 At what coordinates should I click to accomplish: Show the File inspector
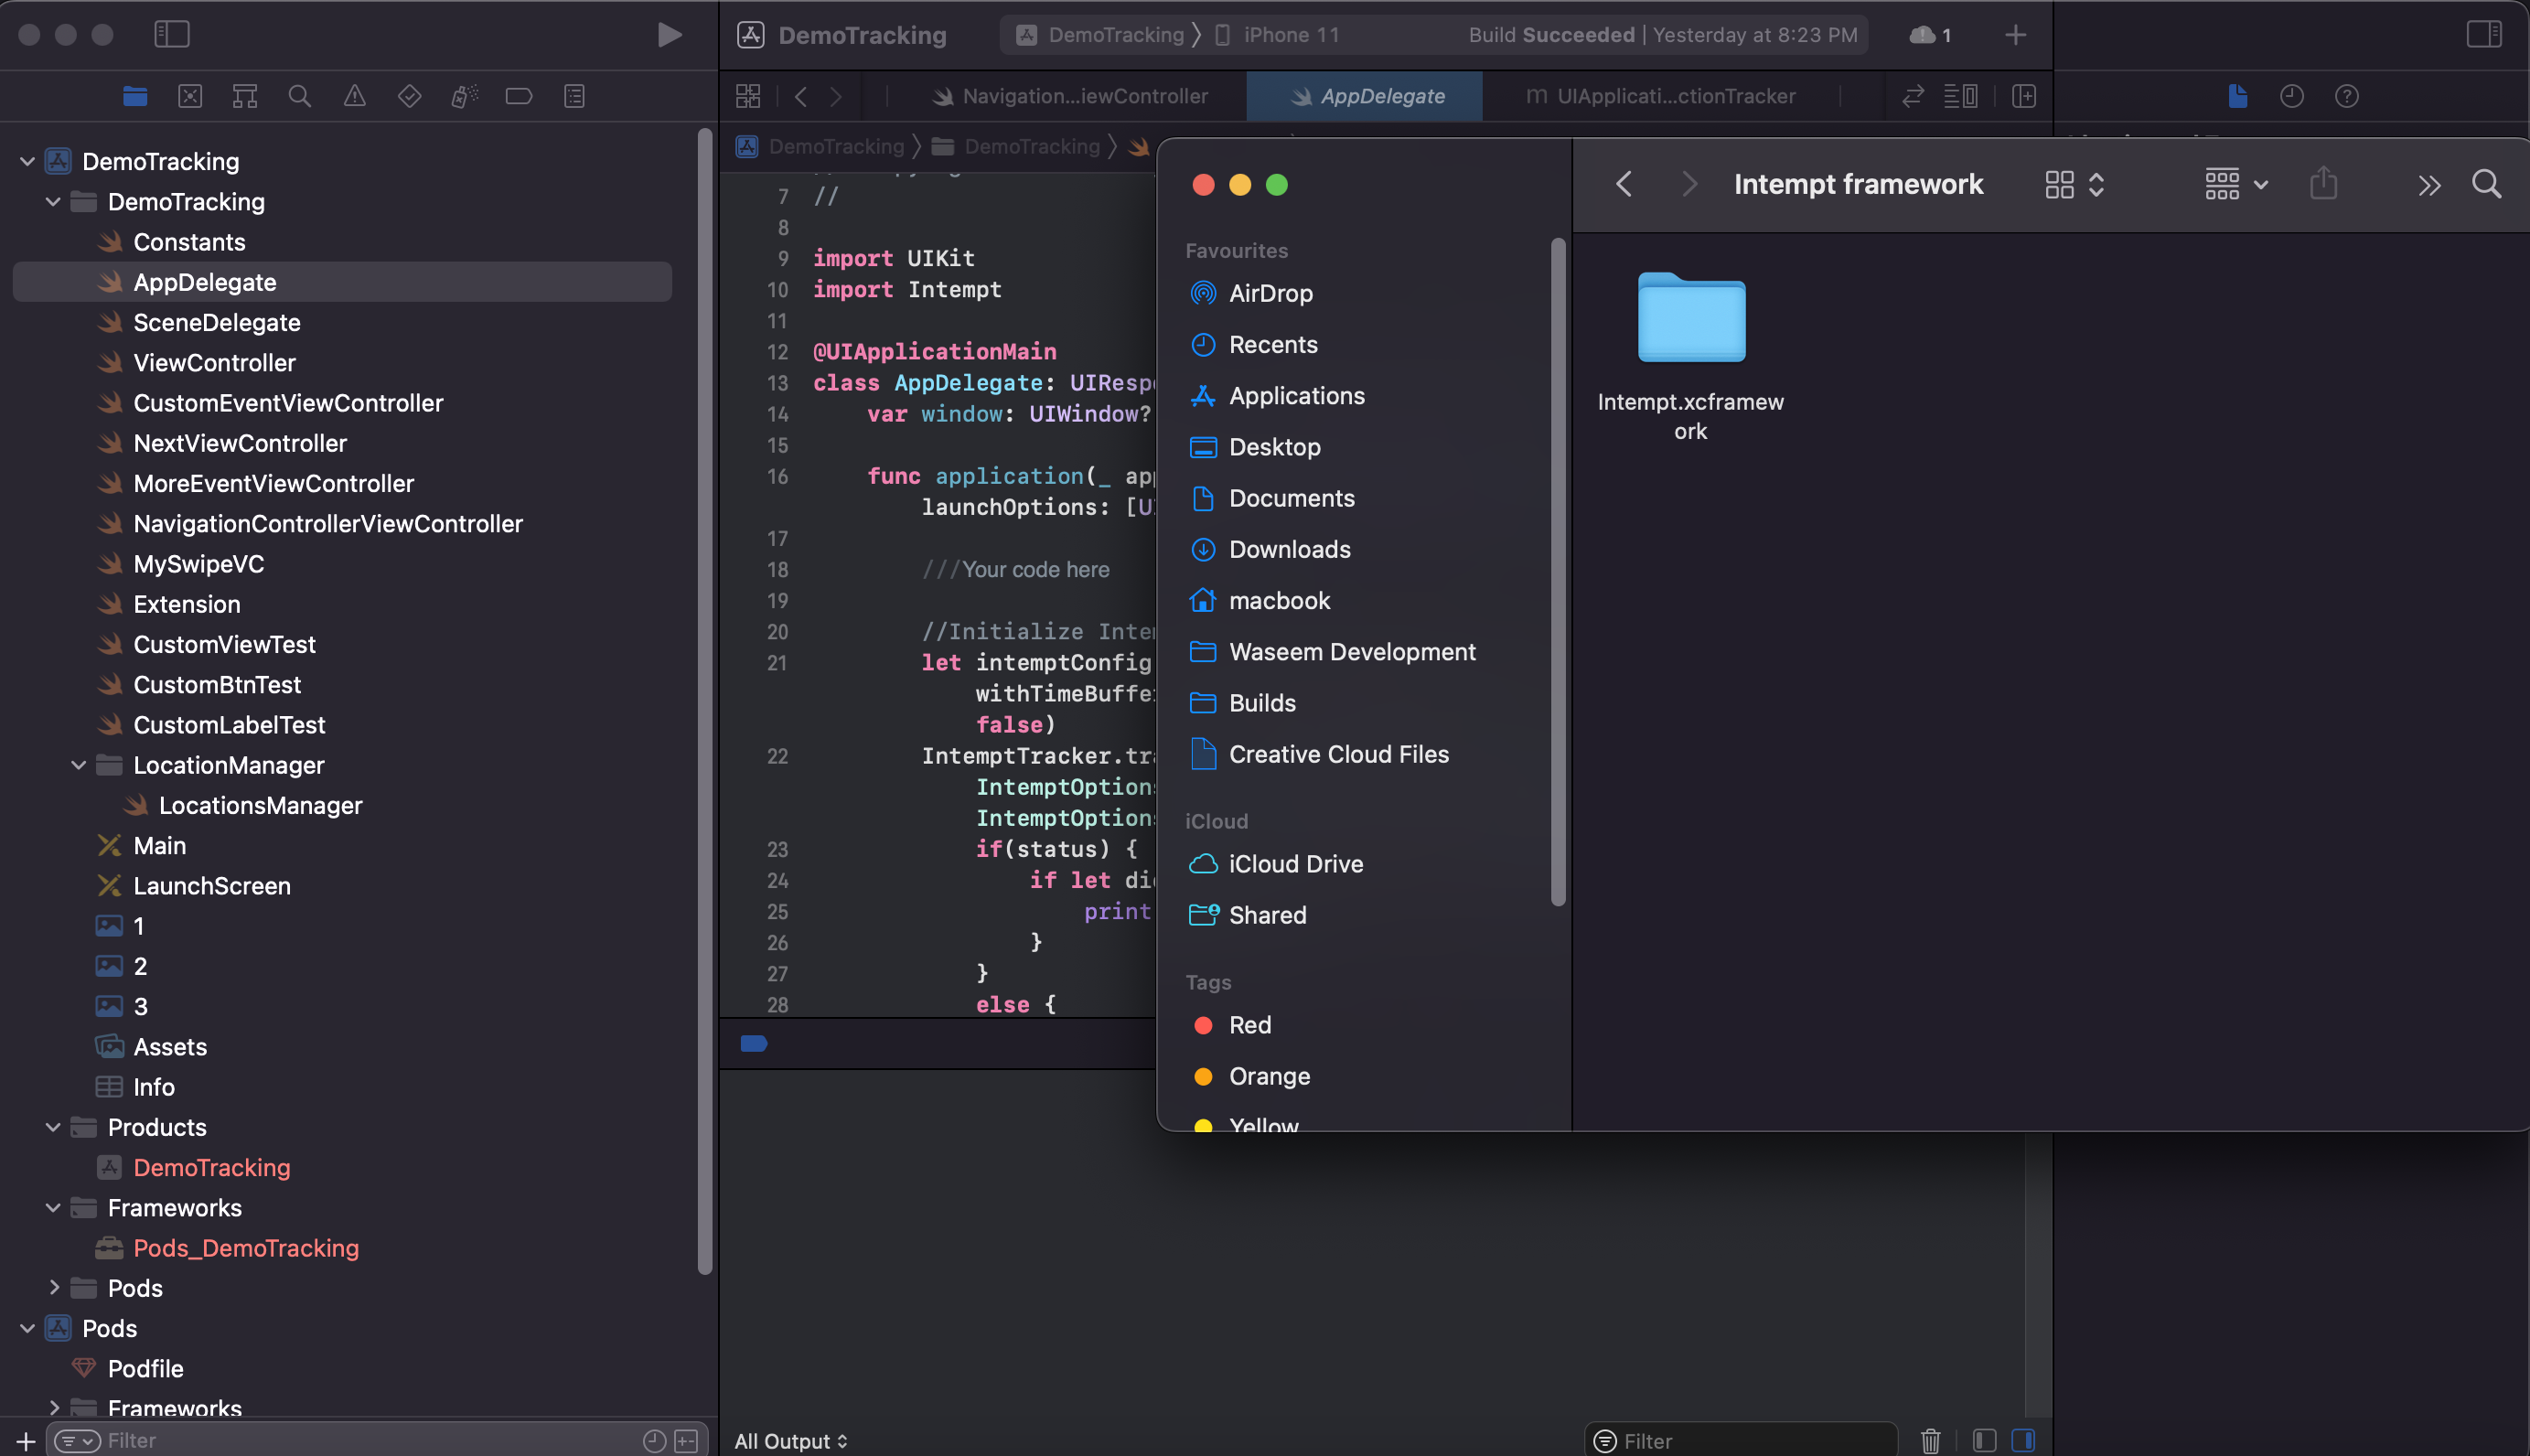(2238, 96)
